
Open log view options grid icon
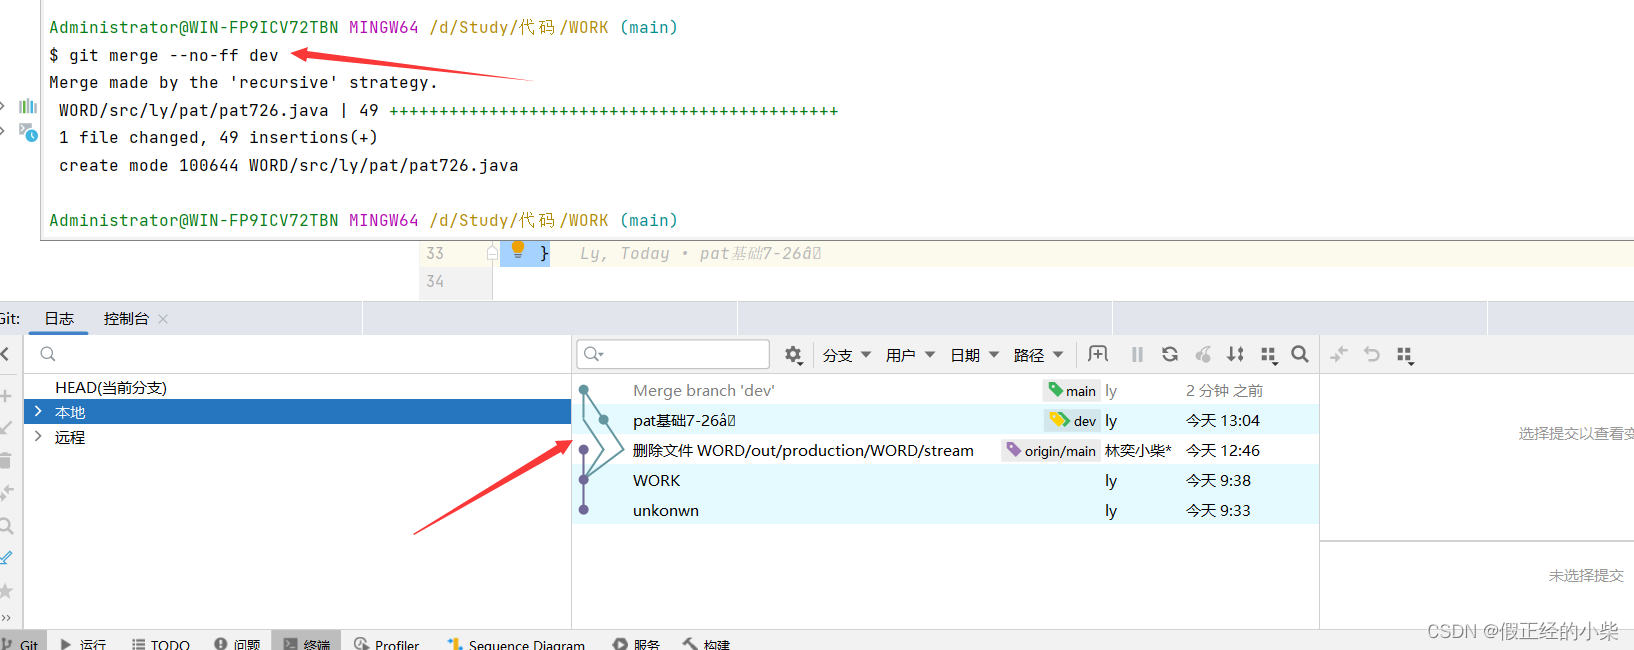click(1269, 355)
